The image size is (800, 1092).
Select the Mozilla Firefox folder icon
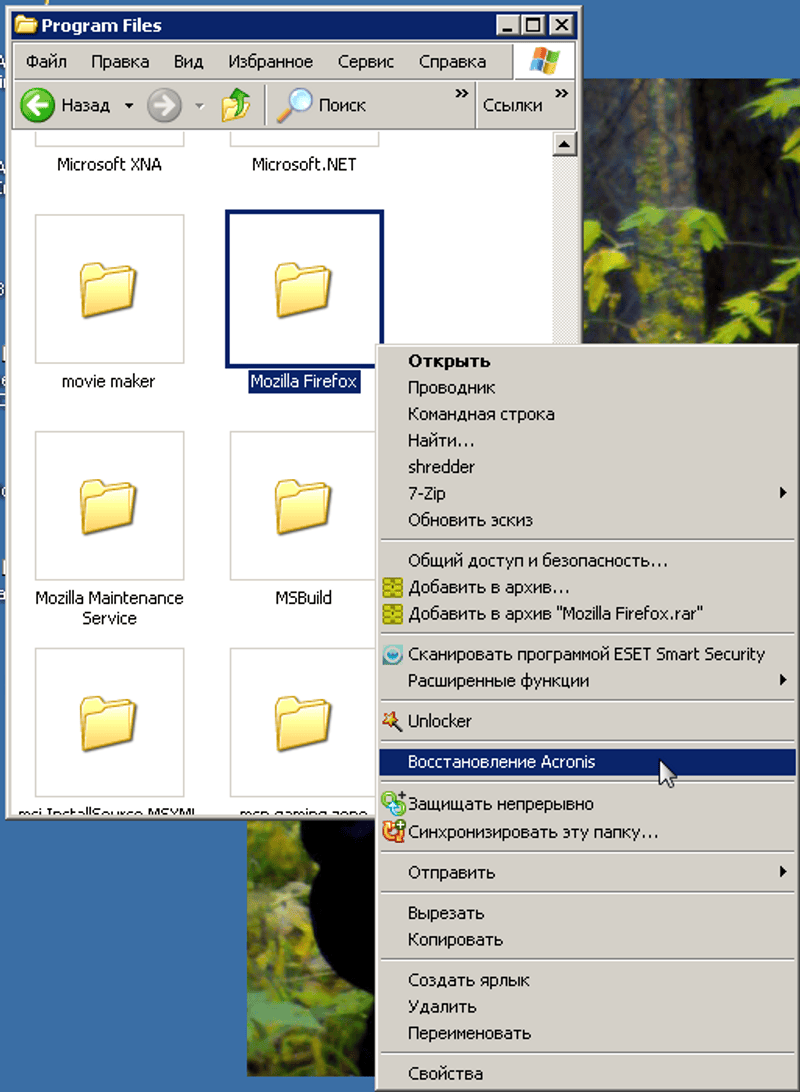[304, 289]
